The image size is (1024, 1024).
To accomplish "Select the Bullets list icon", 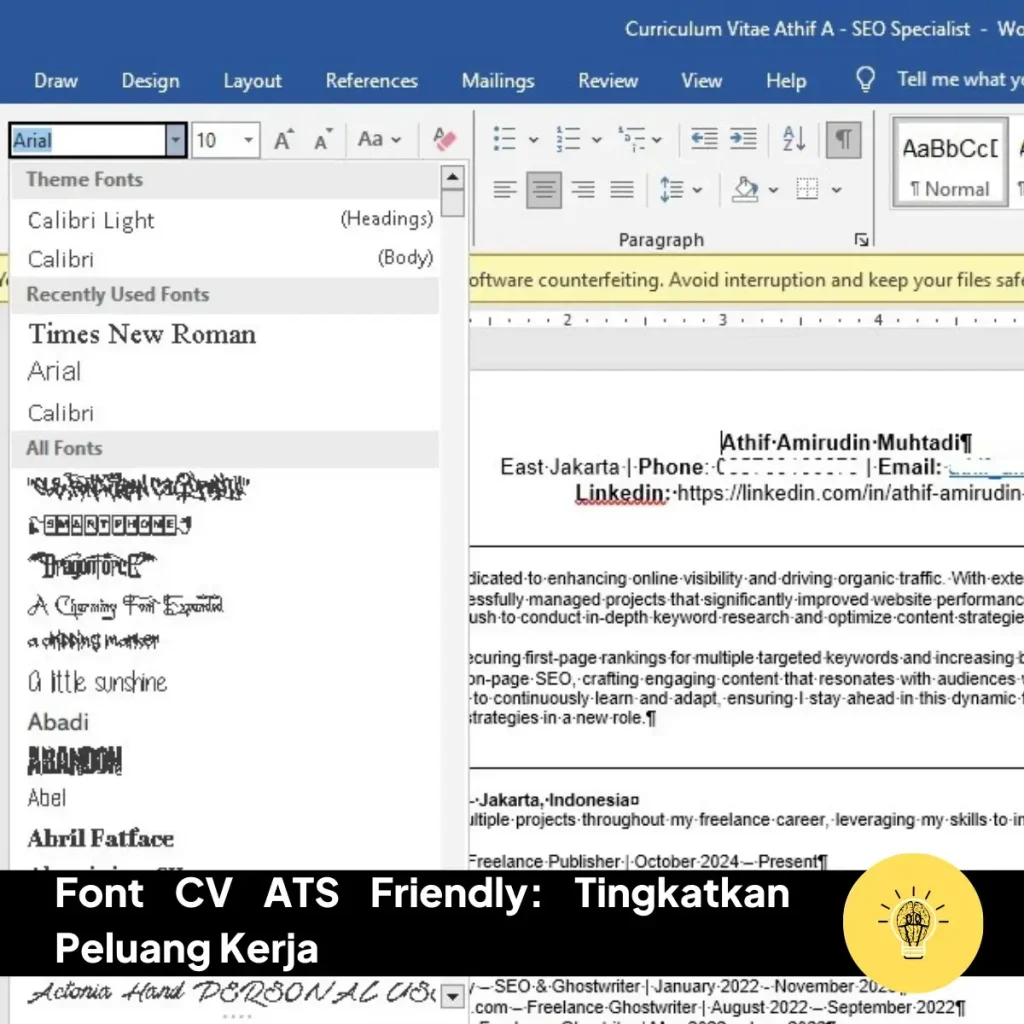I will [x=504, y=138].
